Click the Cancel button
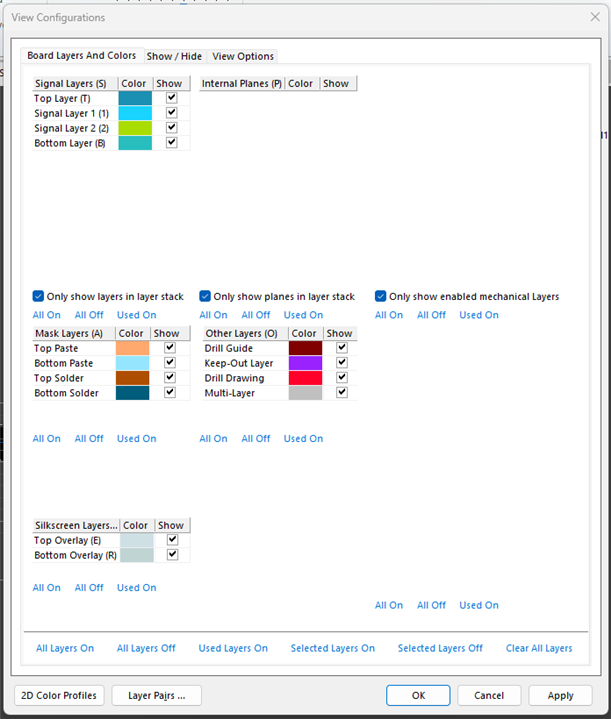 pos(489,695)
